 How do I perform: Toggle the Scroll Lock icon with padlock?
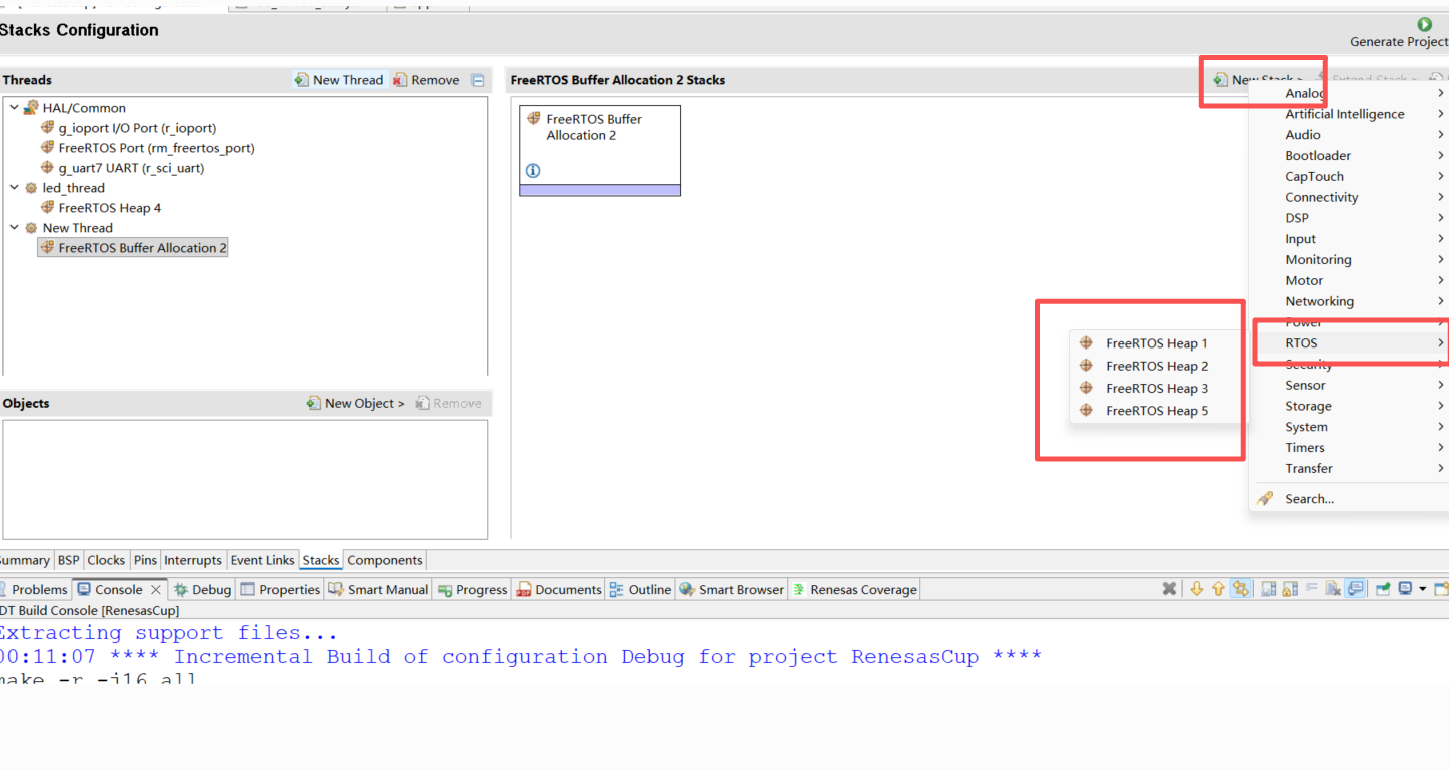click(x=1290, y=589)
